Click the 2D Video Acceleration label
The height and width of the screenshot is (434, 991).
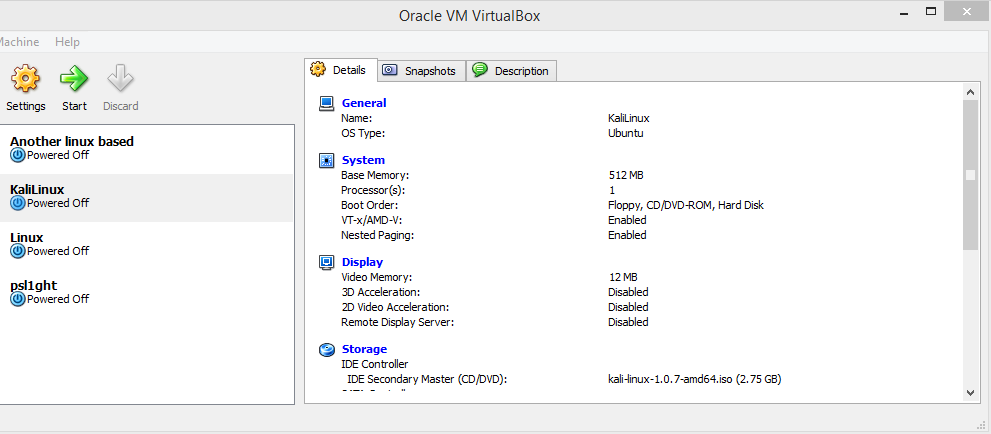pyautogui.click(x=395, y=307)
